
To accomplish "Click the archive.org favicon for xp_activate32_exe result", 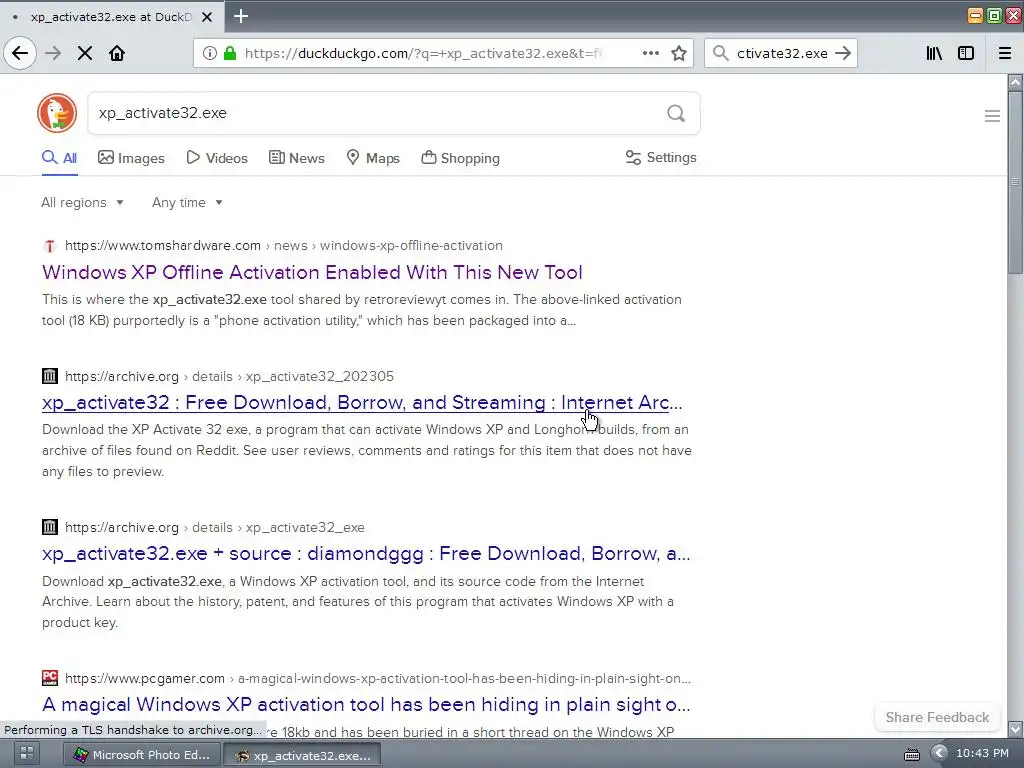I will (50, 527).
